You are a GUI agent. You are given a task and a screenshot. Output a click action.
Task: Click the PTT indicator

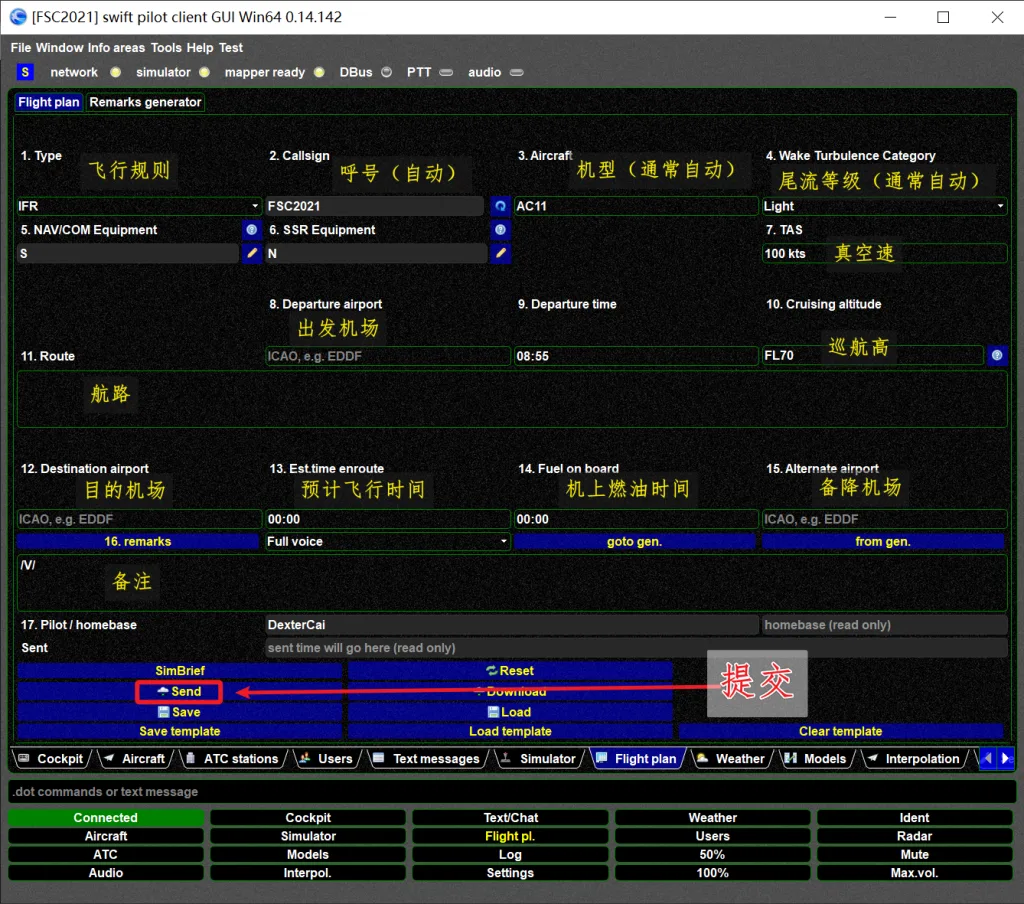[446, 73]
